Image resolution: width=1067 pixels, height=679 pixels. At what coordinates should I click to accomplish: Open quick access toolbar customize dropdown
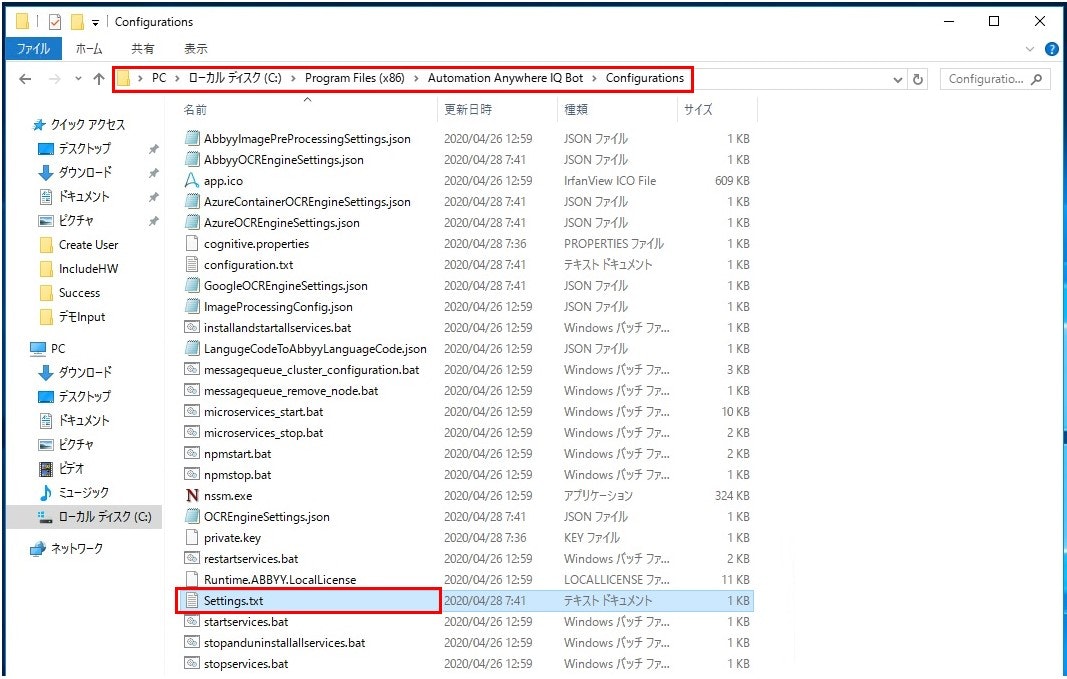point(95,22)
